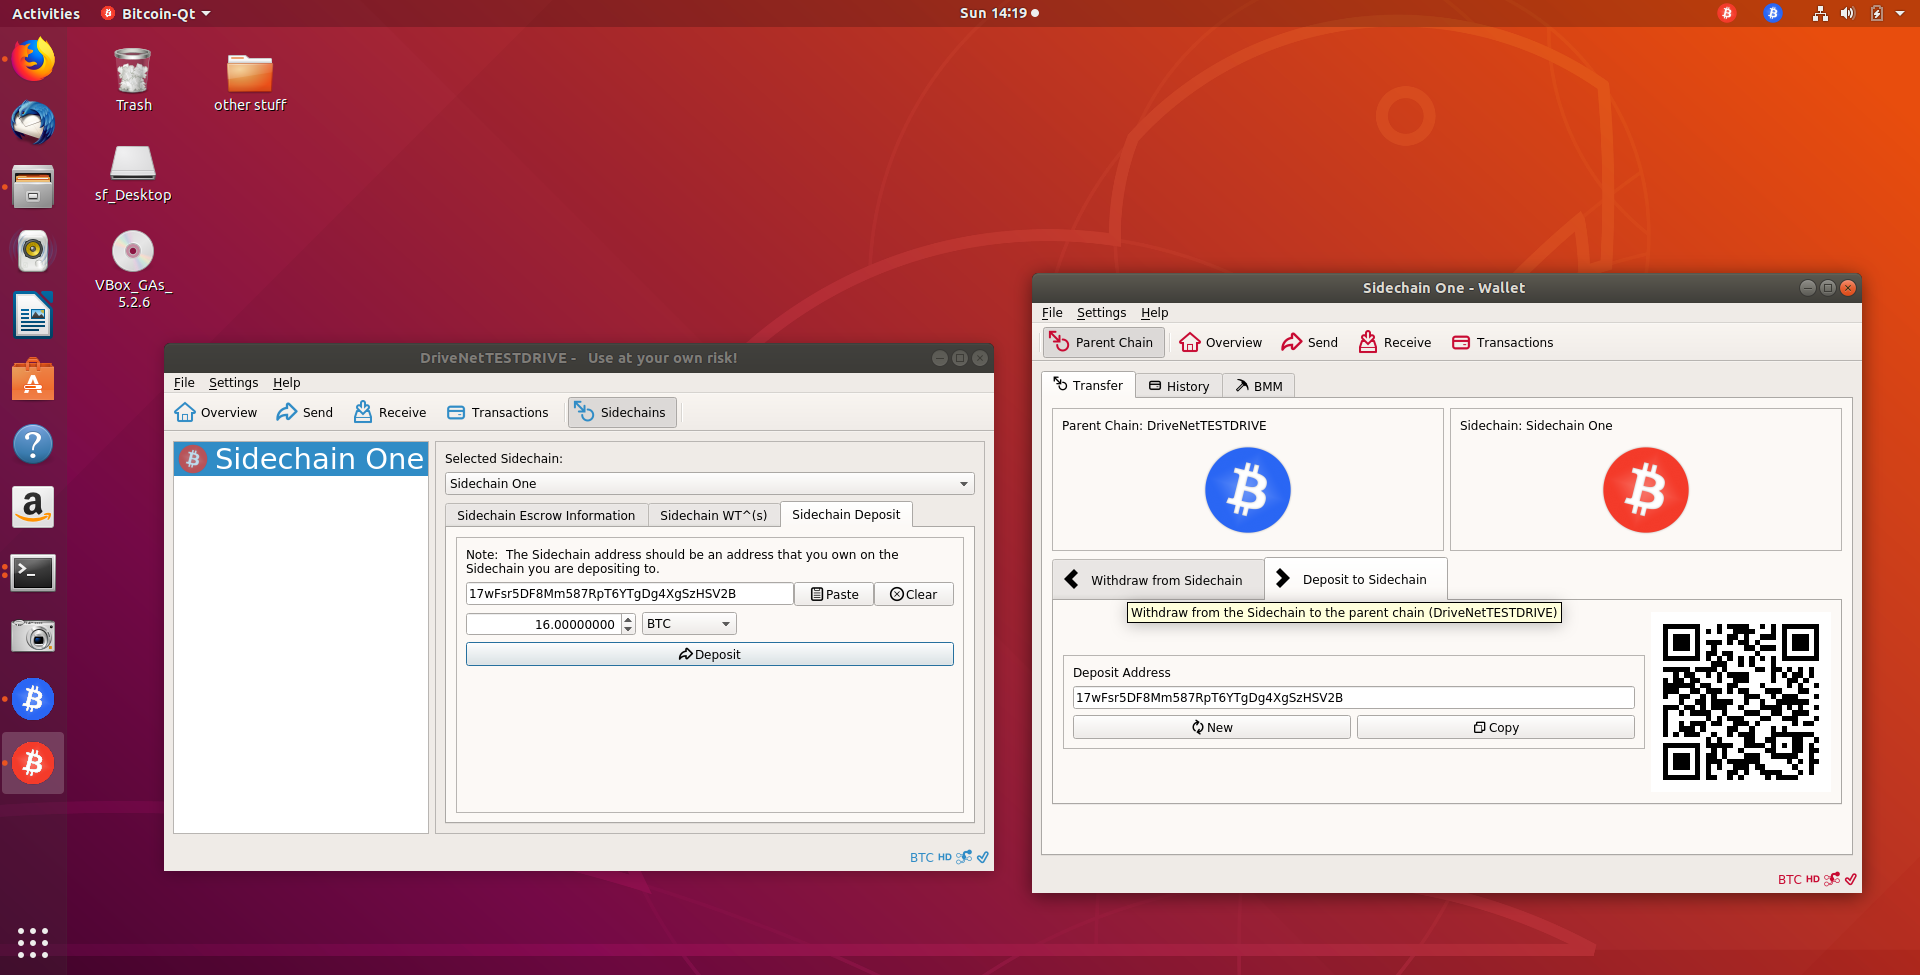The height and width of the screenshot is (975, 1920).
Task: Open the Sidechains view in DriveNet toolbar
Action: [x=622, y=412]
